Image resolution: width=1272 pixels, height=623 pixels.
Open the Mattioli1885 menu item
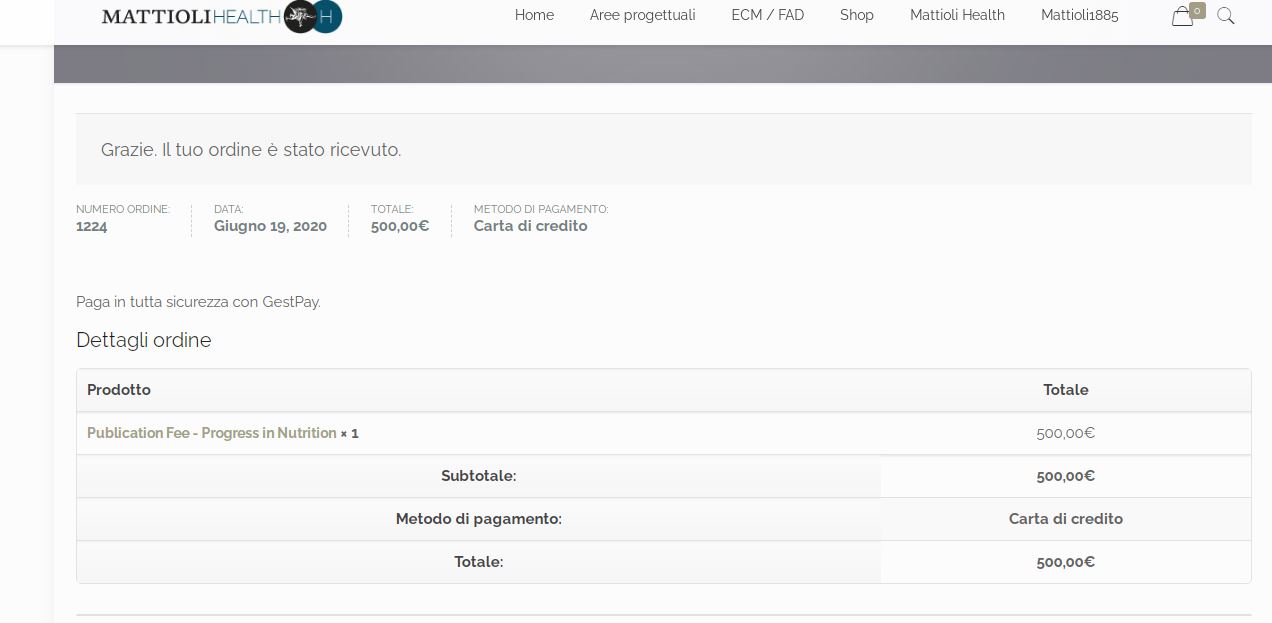coord(1079,15)
